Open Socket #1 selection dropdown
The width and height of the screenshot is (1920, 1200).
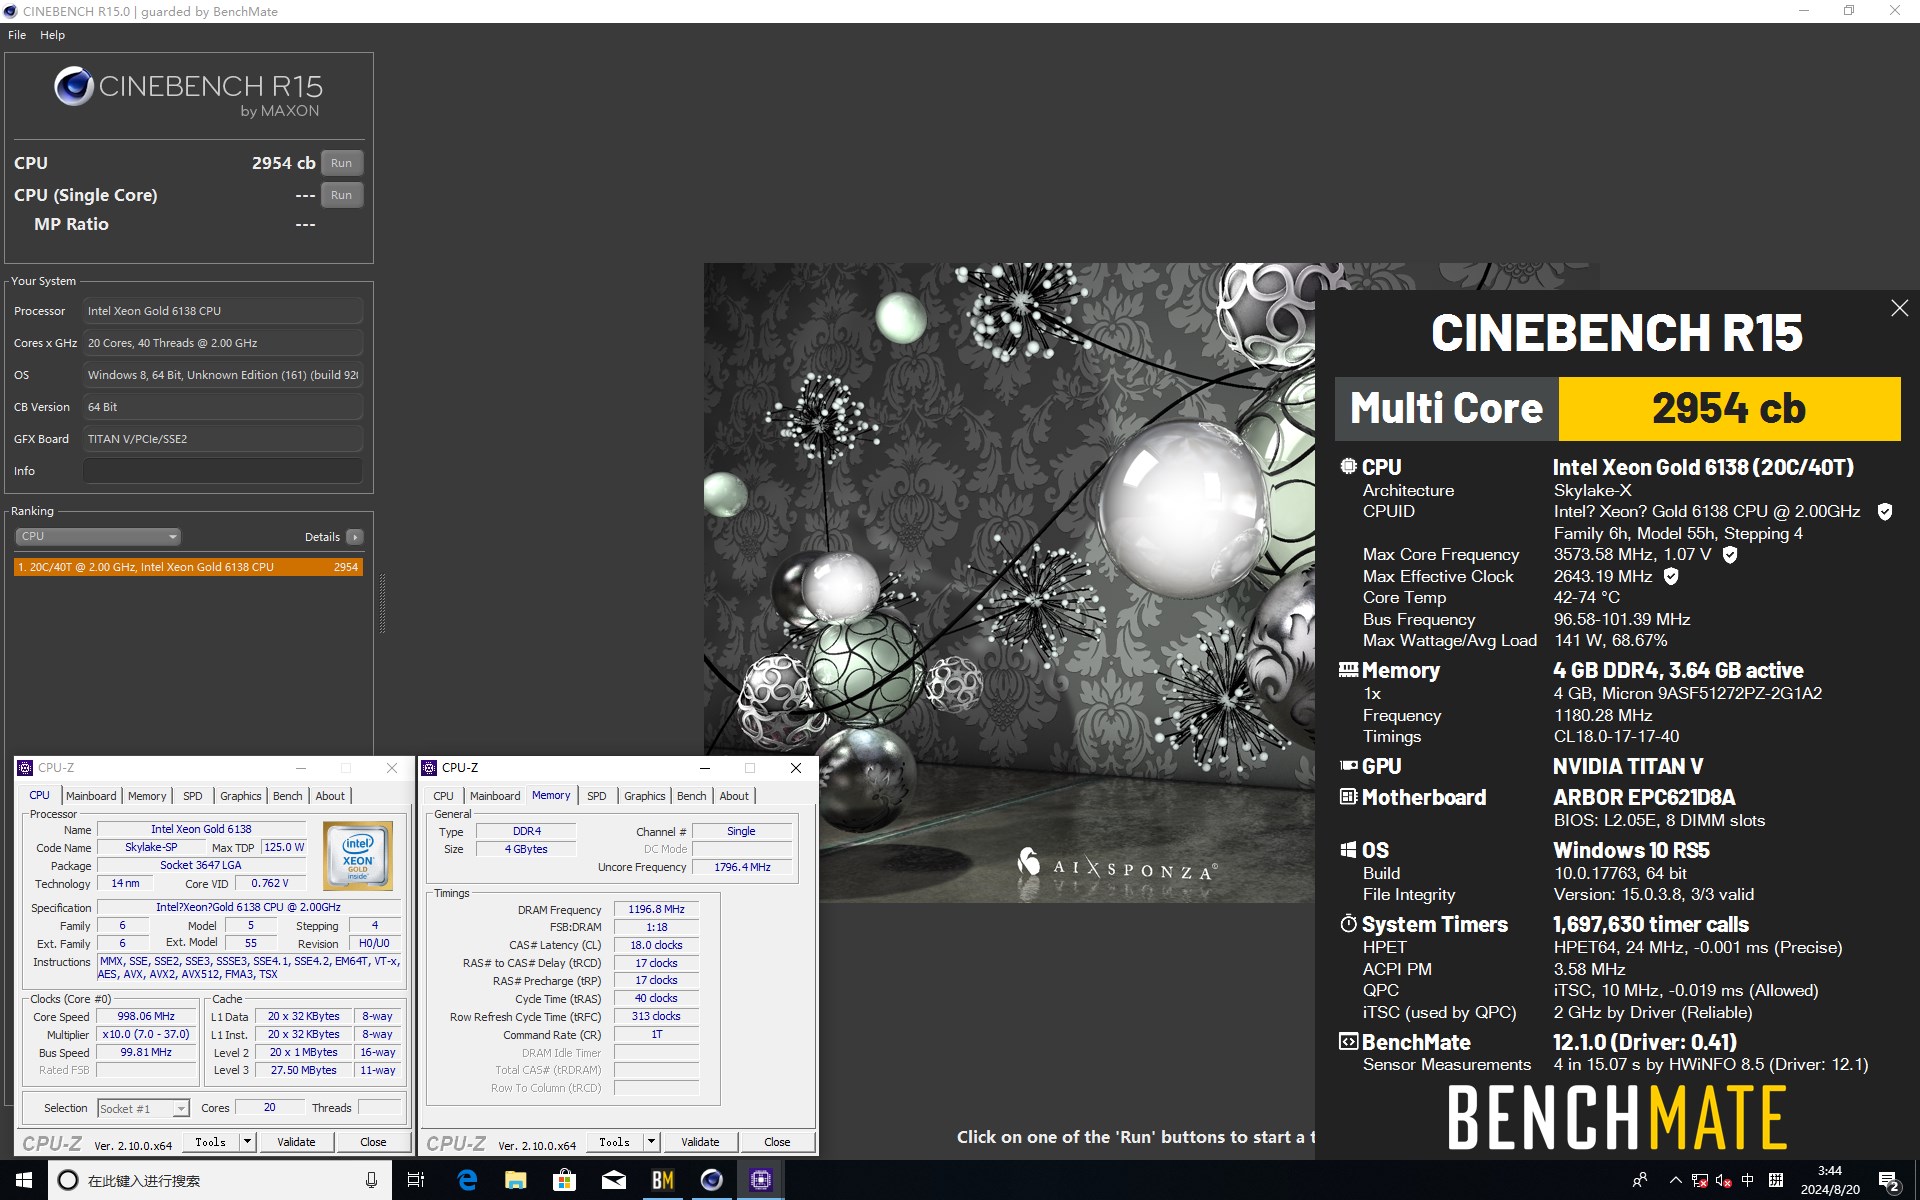144,1108
